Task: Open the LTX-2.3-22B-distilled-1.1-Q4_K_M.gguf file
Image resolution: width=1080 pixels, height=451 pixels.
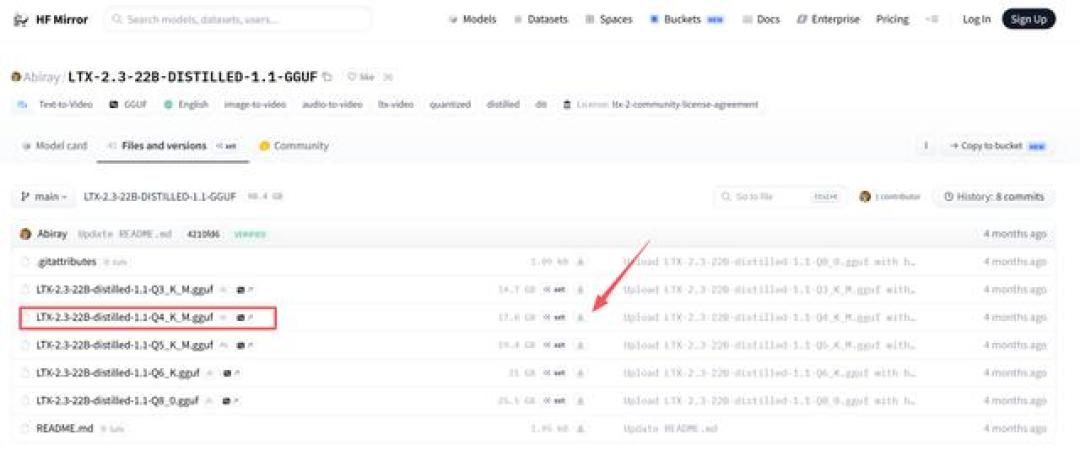Action: (125, 317)
